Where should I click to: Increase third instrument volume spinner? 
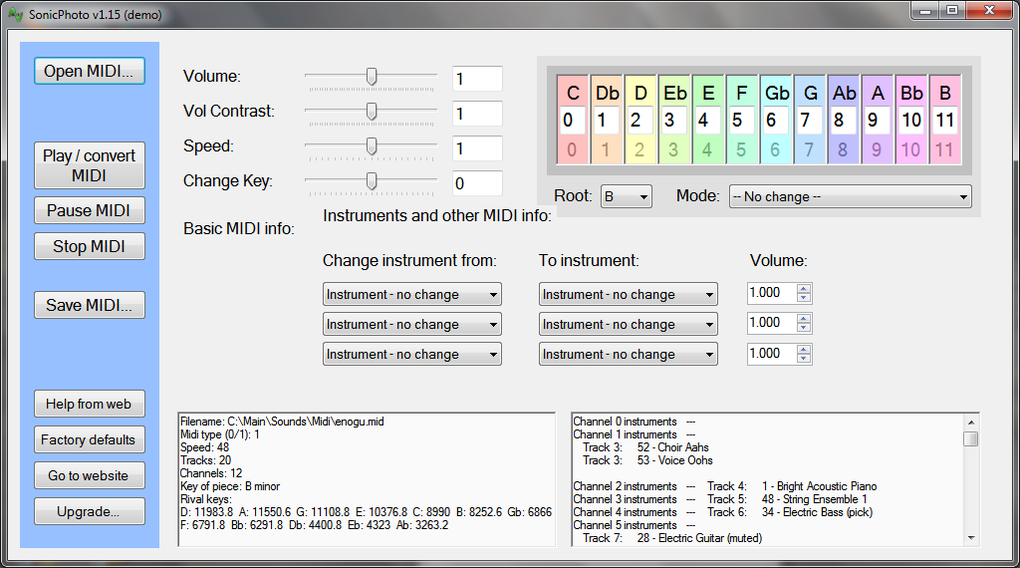coord(804,349)
